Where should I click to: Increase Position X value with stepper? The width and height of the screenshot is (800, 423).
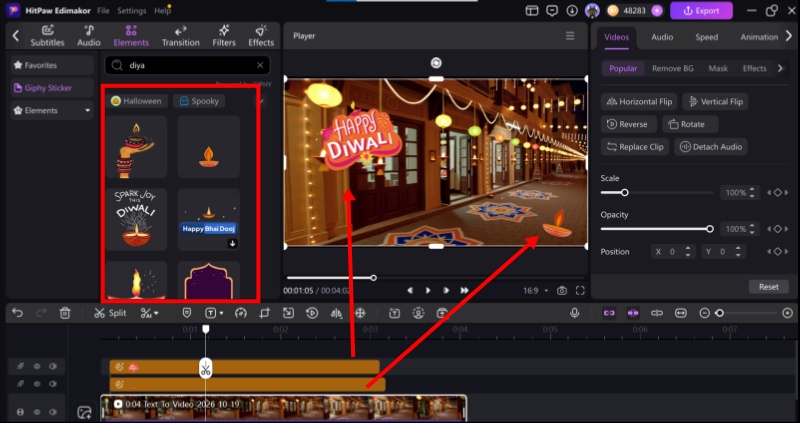pyautogui.click(x=688, y=249)
